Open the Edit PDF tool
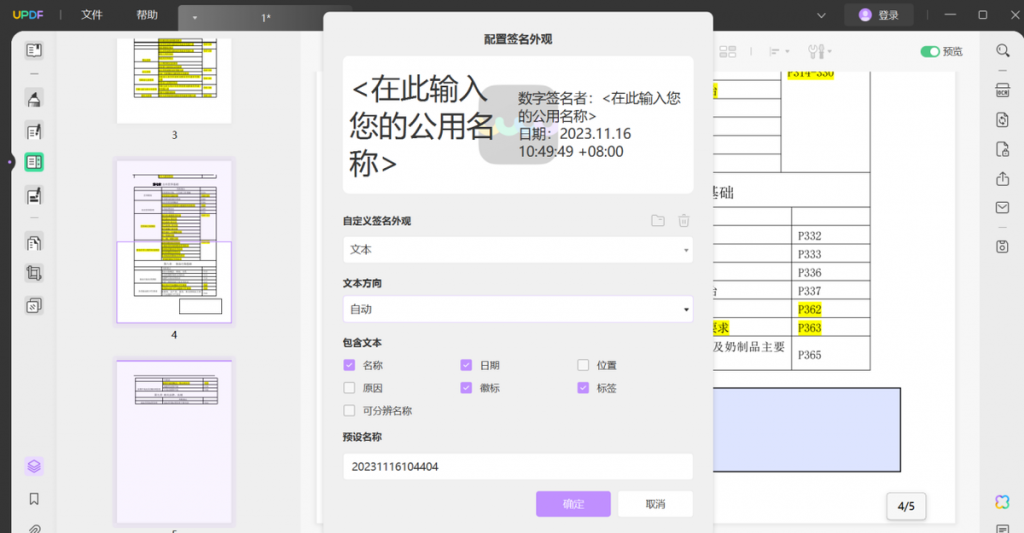The width and height of the screenshot is (1024, 533). tap(34, 131)
